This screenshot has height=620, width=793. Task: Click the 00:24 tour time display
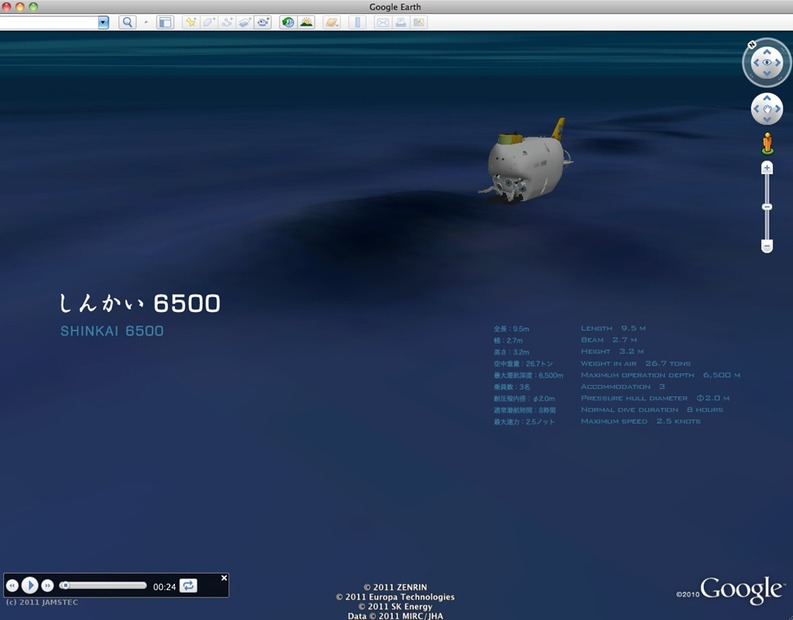pos(164,587)
